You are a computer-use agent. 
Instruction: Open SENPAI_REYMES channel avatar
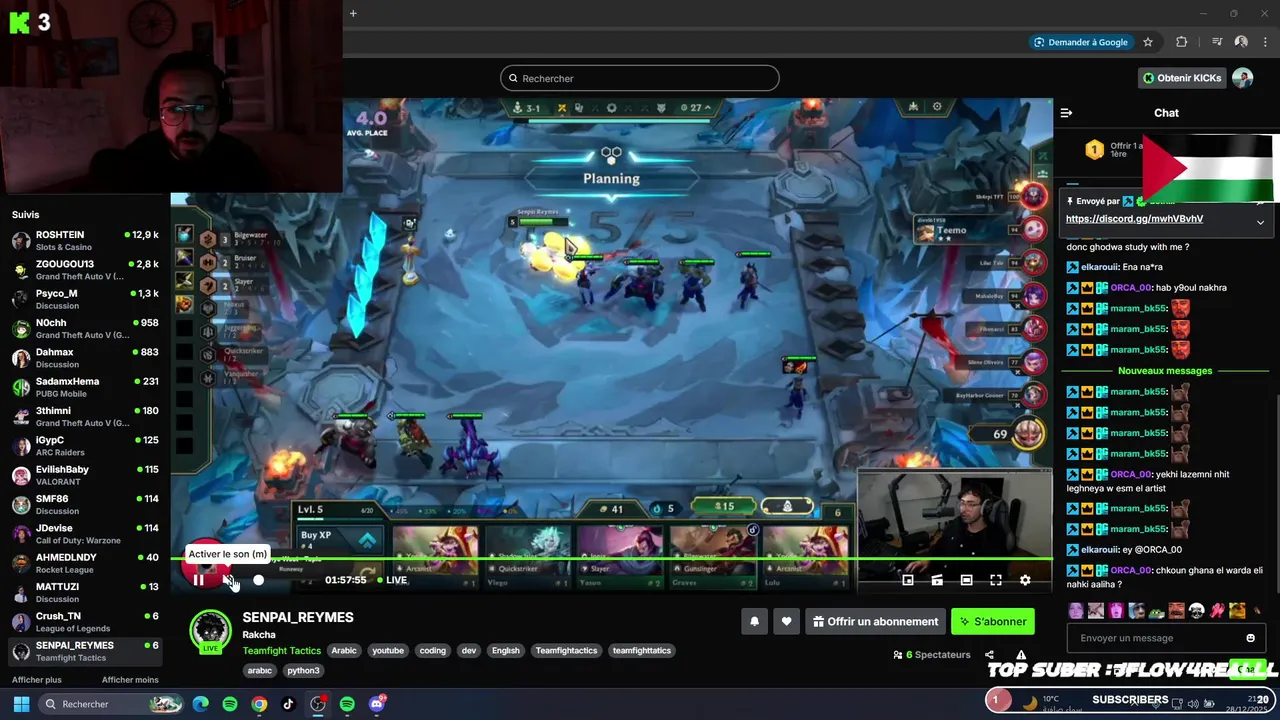coord(210,631)
